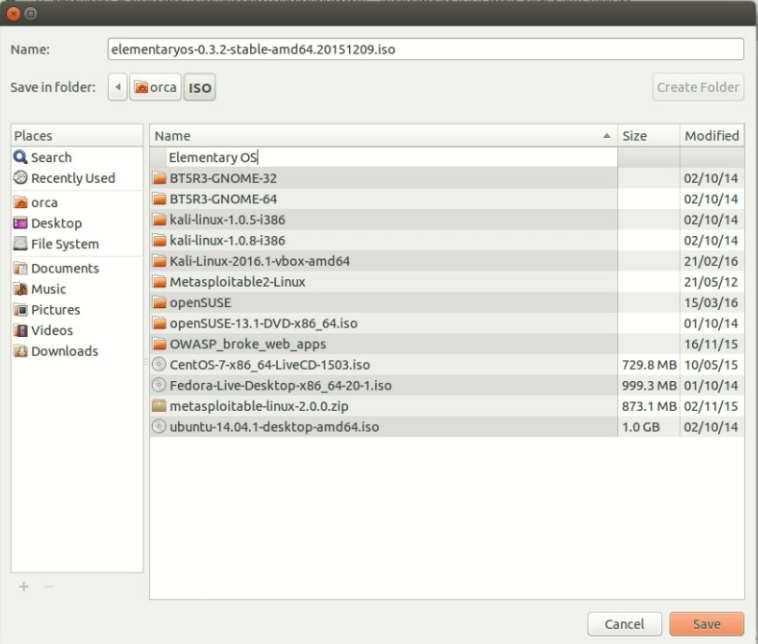Select the 729.8 MB size cell
Viewport: 758px width, 644px height.
coord(649,365)
